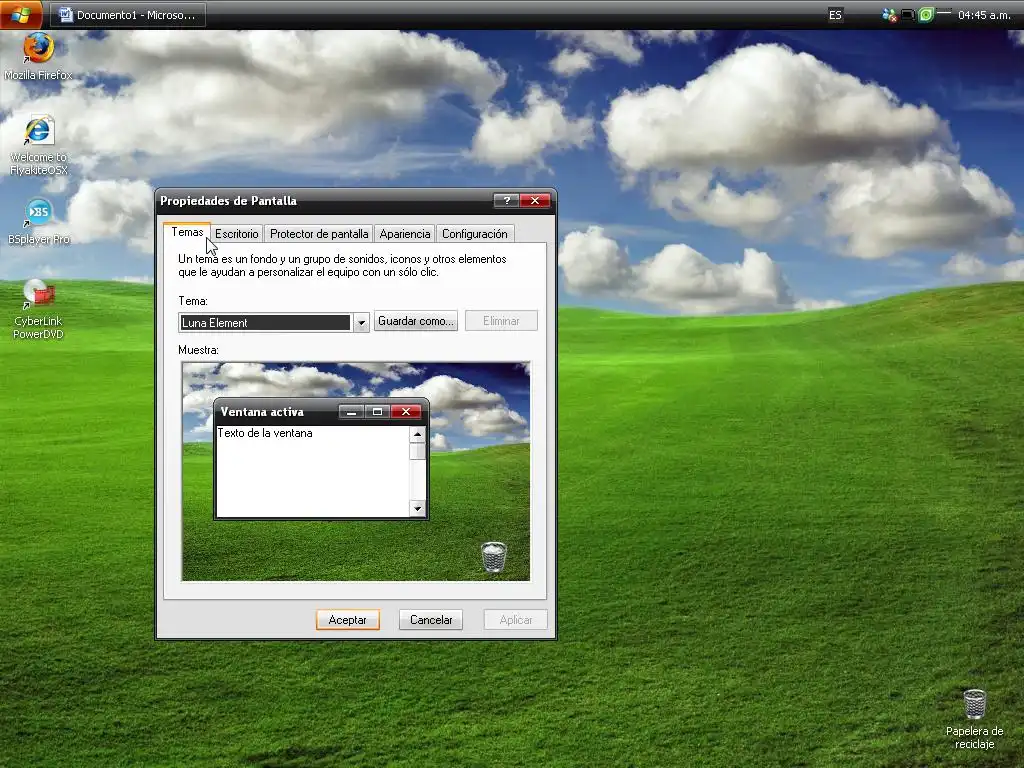Click the monitor icon in system tray
Screen dimensions: 1024x768
(x=907, y=14)
